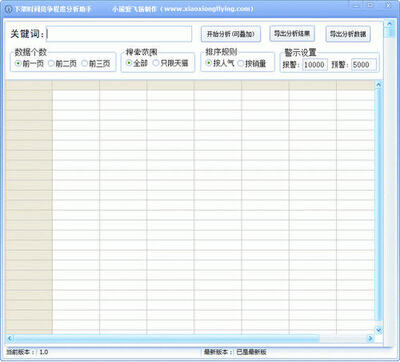The image size is (400, 362).
Task: Click the 导出分析数据 button
Action: tap(348, 34)
